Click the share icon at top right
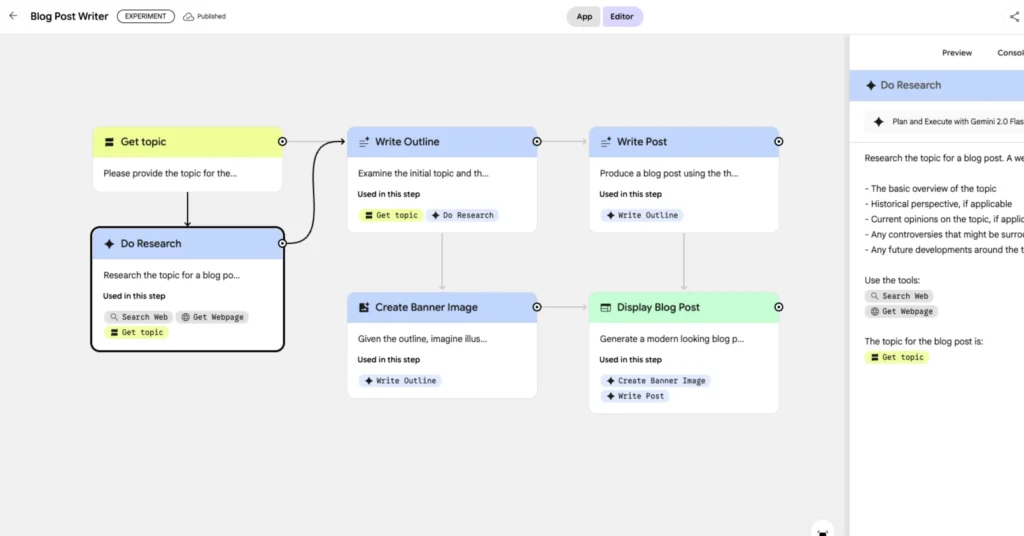Screen dimensions: 1024x536 [1014, 17]
